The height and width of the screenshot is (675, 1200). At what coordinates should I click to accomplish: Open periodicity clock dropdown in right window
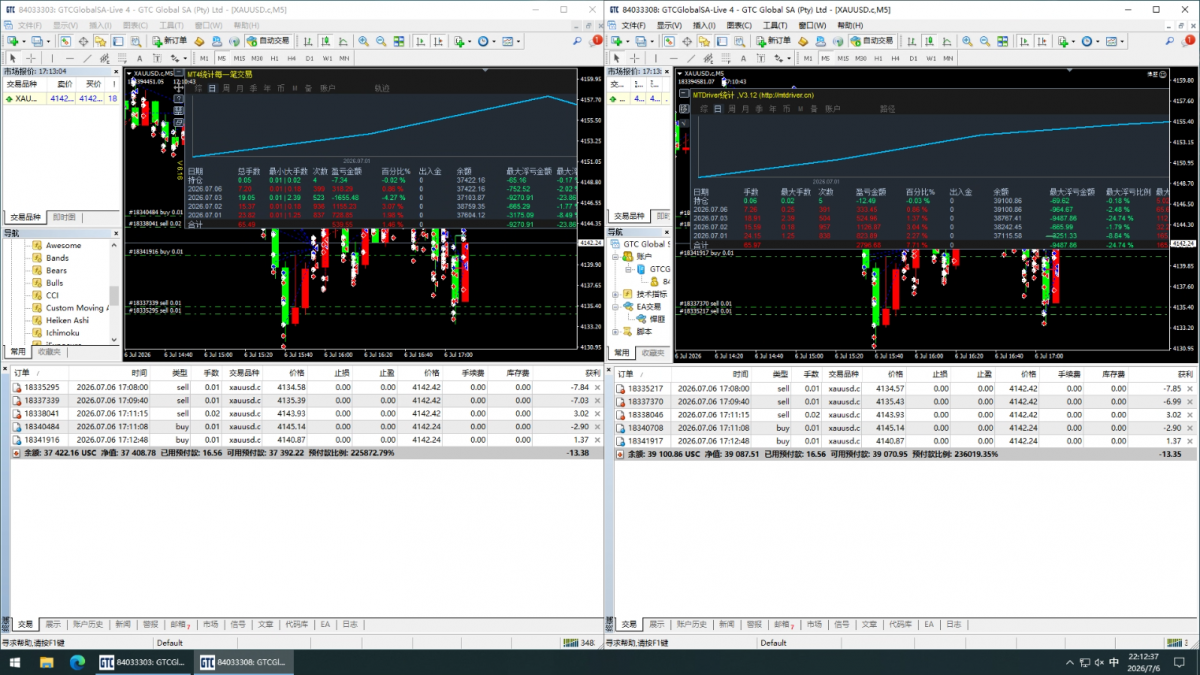point(1090,41)
